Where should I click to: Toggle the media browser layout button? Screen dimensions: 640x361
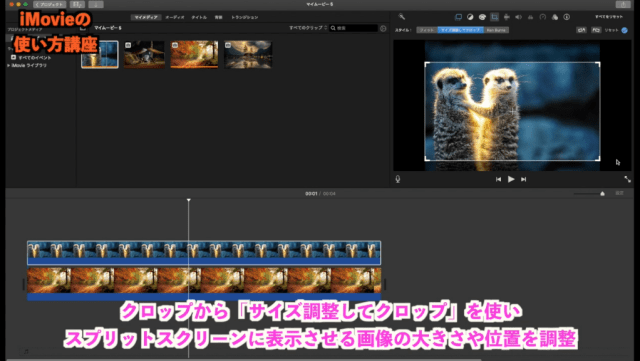pos(77,4)
